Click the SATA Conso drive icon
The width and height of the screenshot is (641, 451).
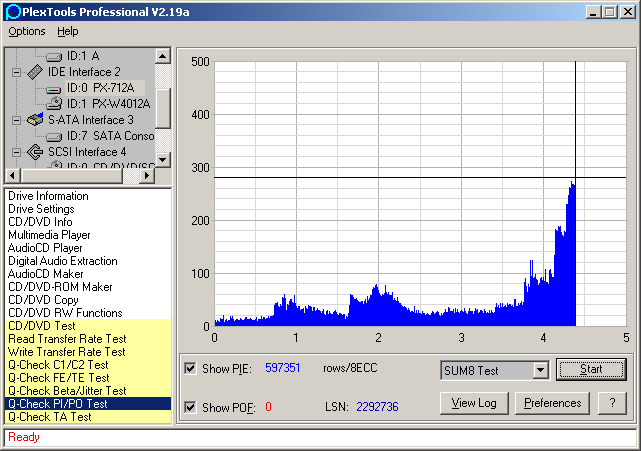pos(54,137)
